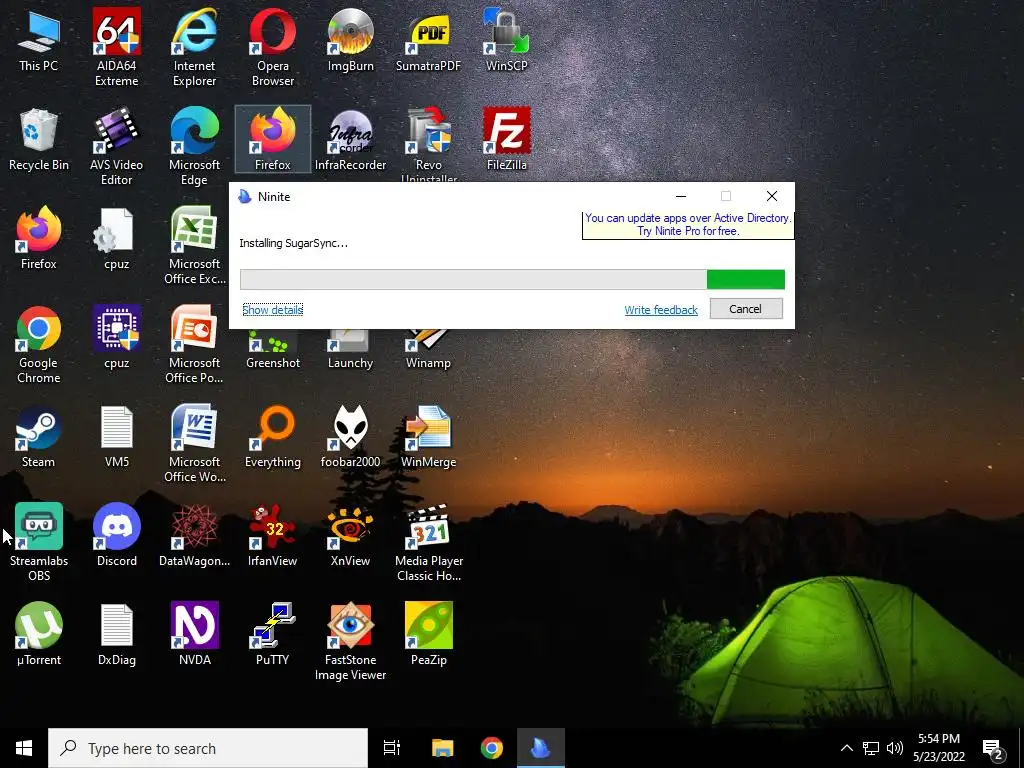Viewport: 1024px width, 768px height.
Task: Select the FileZilla desktop shortcut
Action: click(507, 140)
